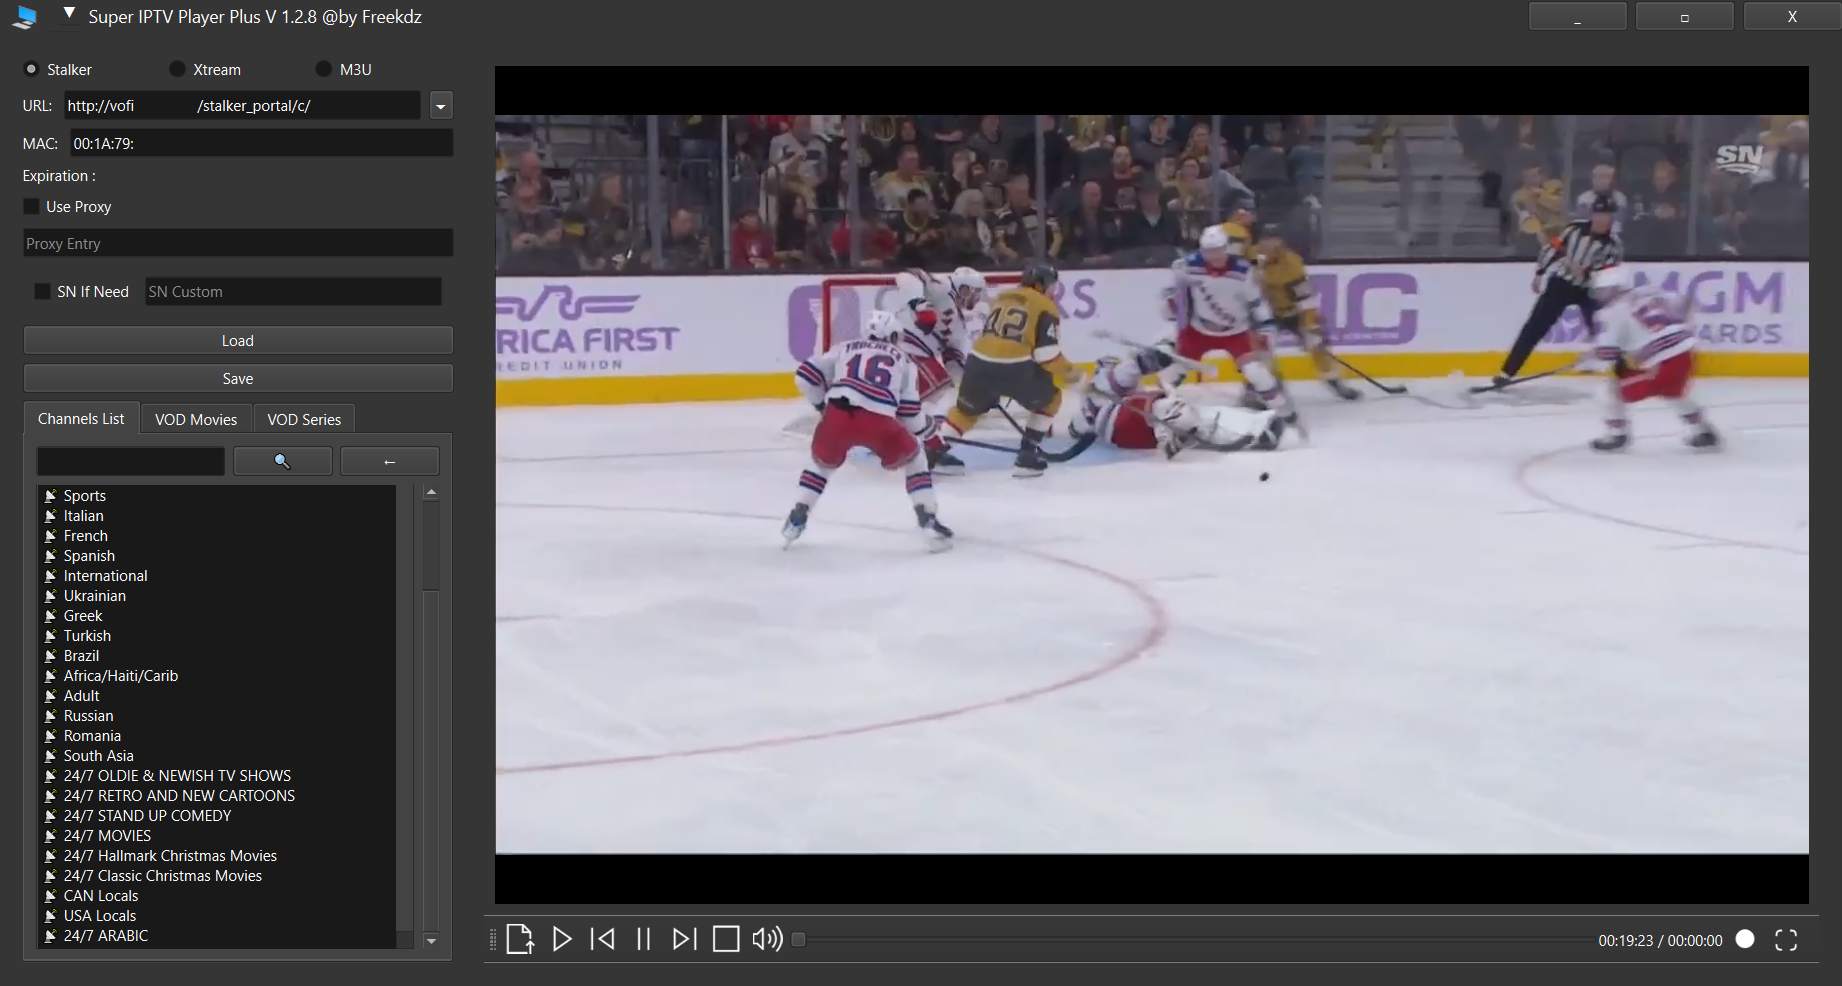Stop the video stream

point(726,939)
